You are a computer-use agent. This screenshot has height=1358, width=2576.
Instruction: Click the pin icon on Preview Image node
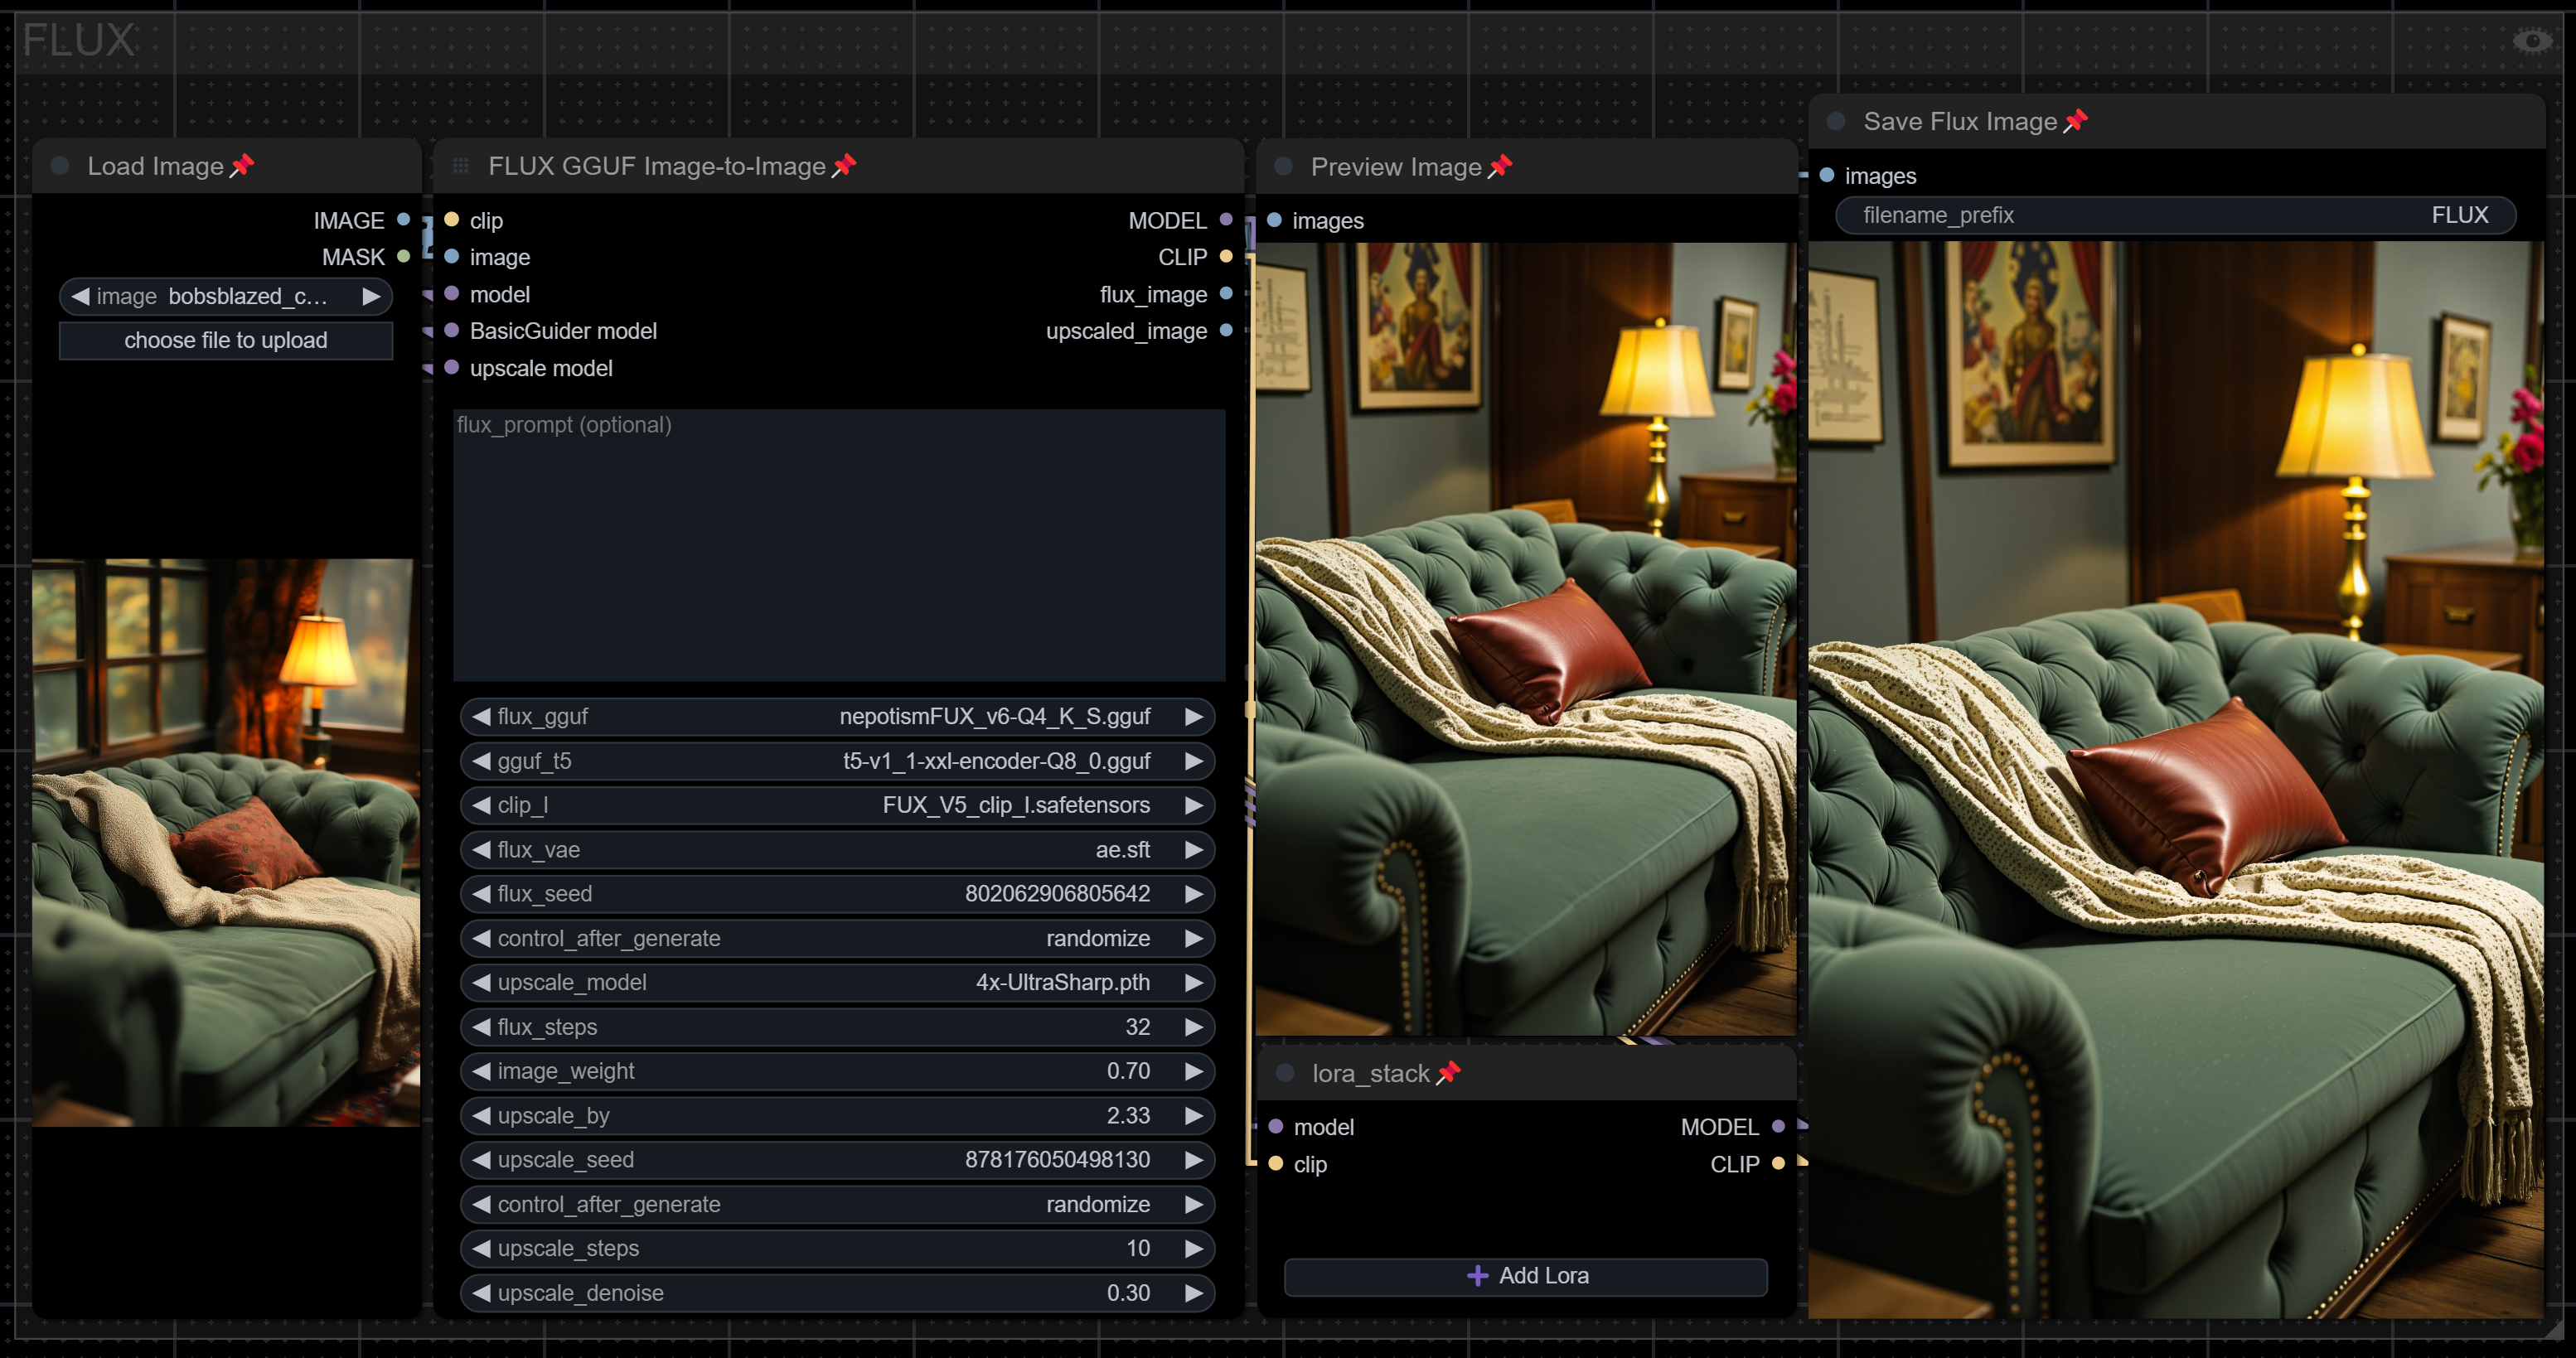tap(1499, 167)
